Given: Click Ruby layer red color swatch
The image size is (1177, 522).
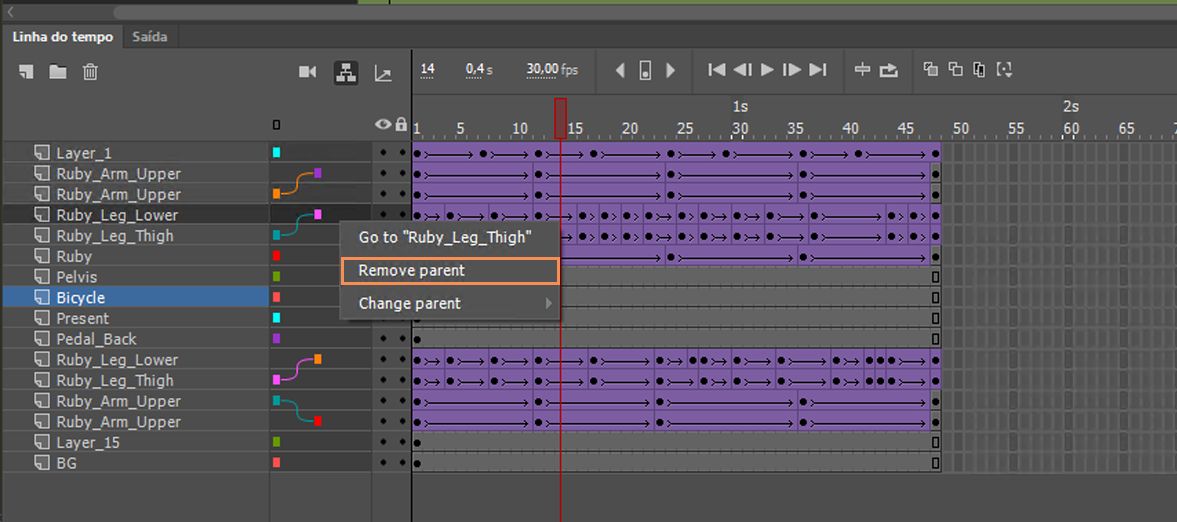Looking at the screenshot, I should pyautogui.click(x=276, y=256).
